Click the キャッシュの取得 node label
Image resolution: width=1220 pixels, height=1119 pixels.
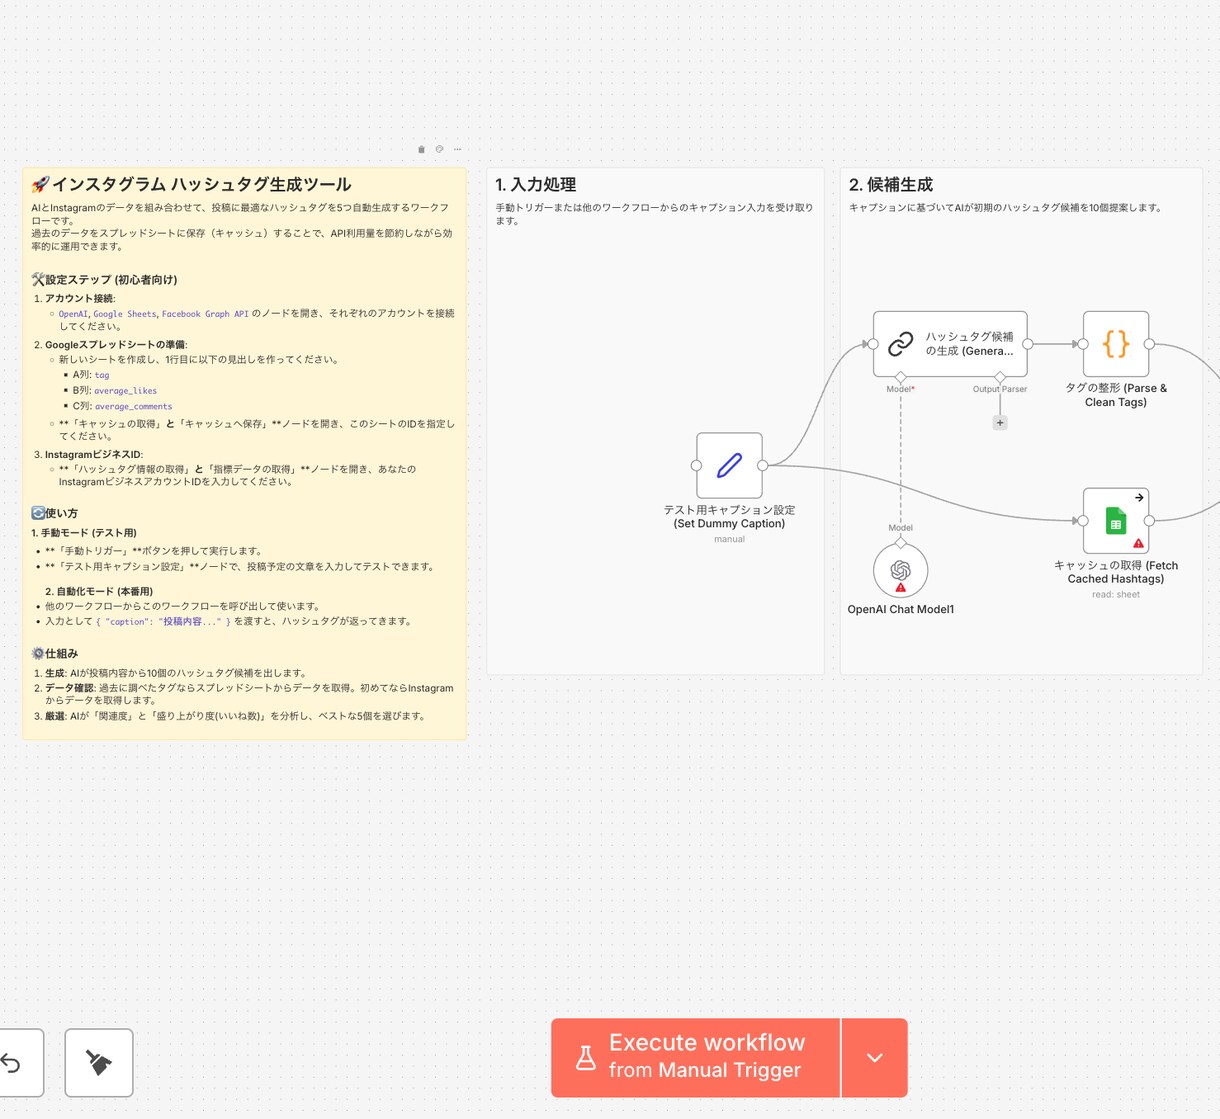pyautogui.click(x=1116, y=572)
